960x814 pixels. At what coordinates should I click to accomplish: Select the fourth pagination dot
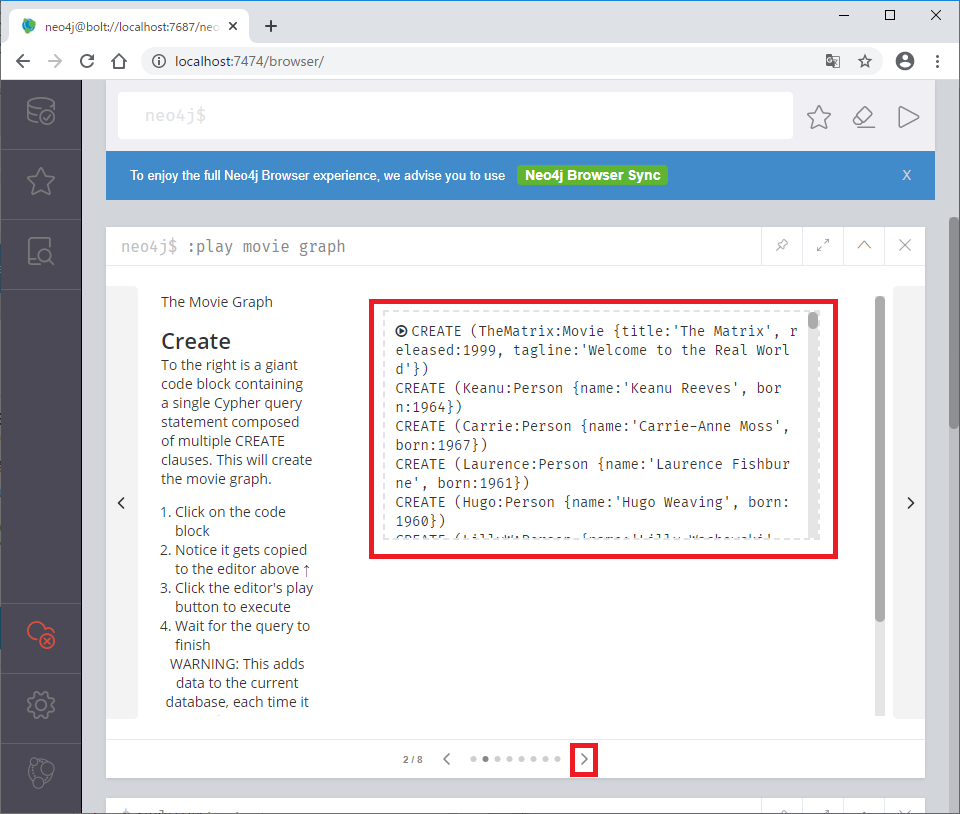point(509,759)
